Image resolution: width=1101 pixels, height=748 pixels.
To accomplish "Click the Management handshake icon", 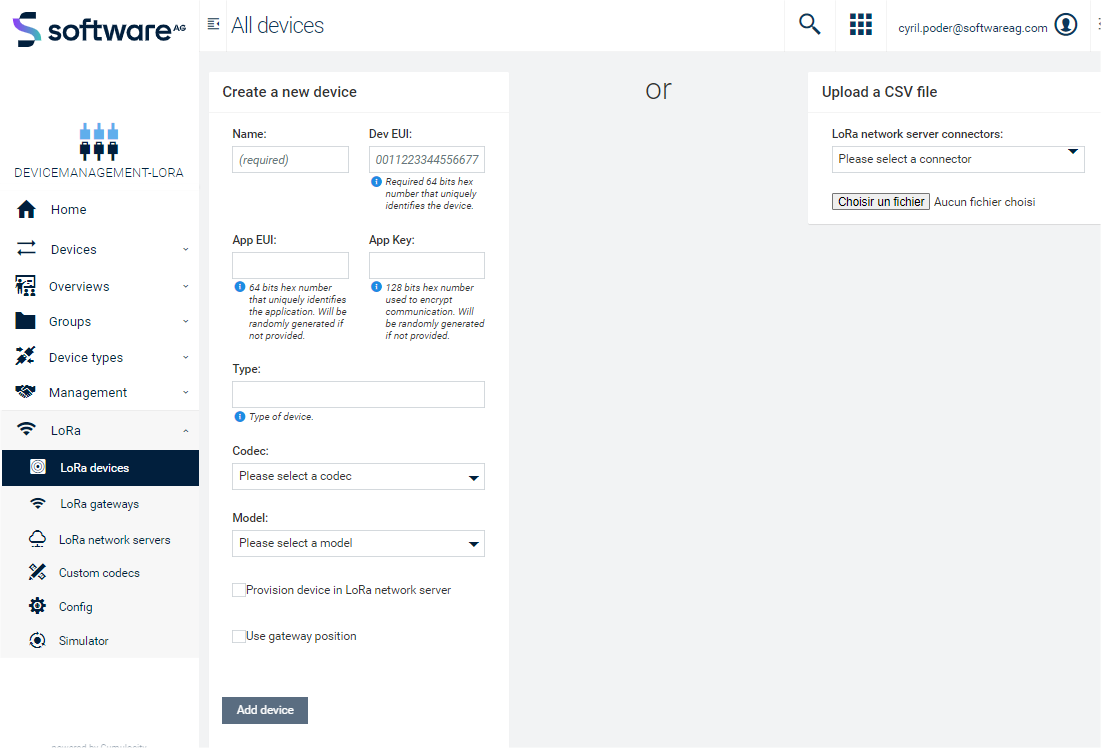I will tap(25, 392).
